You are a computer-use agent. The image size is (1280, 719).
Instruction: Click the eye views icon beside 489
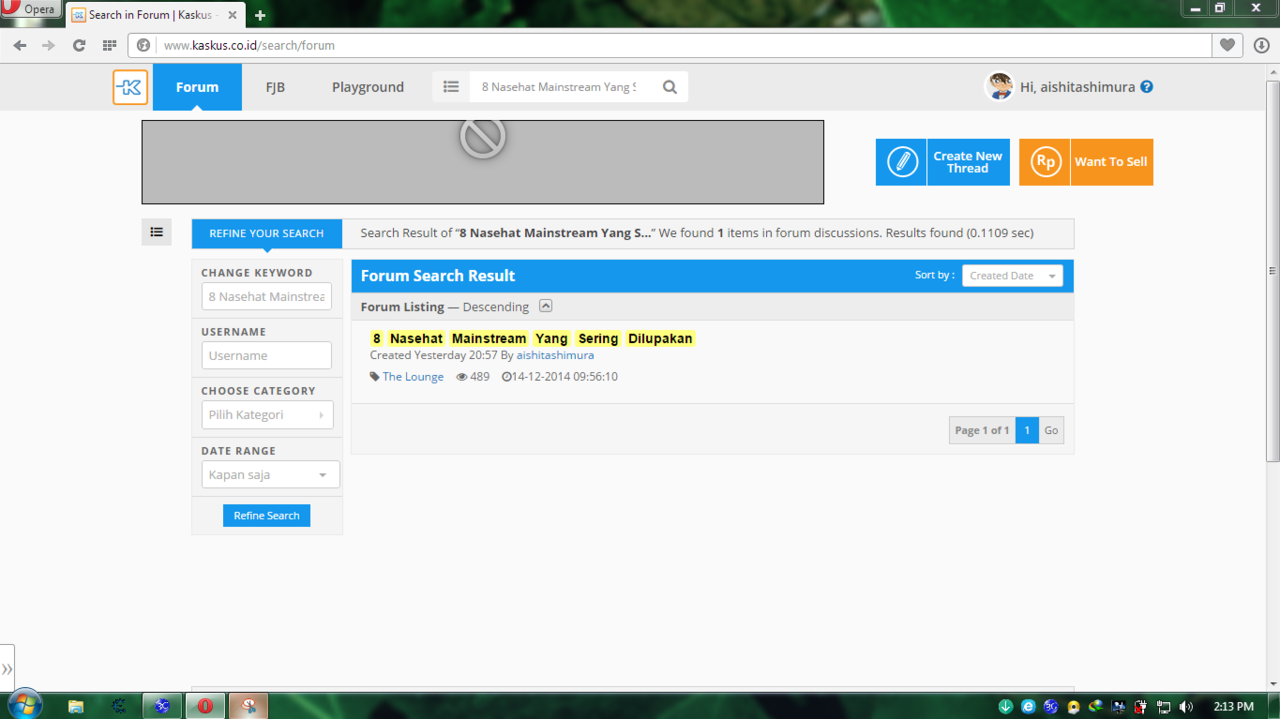pyautogui.click(x=462, y=377)
